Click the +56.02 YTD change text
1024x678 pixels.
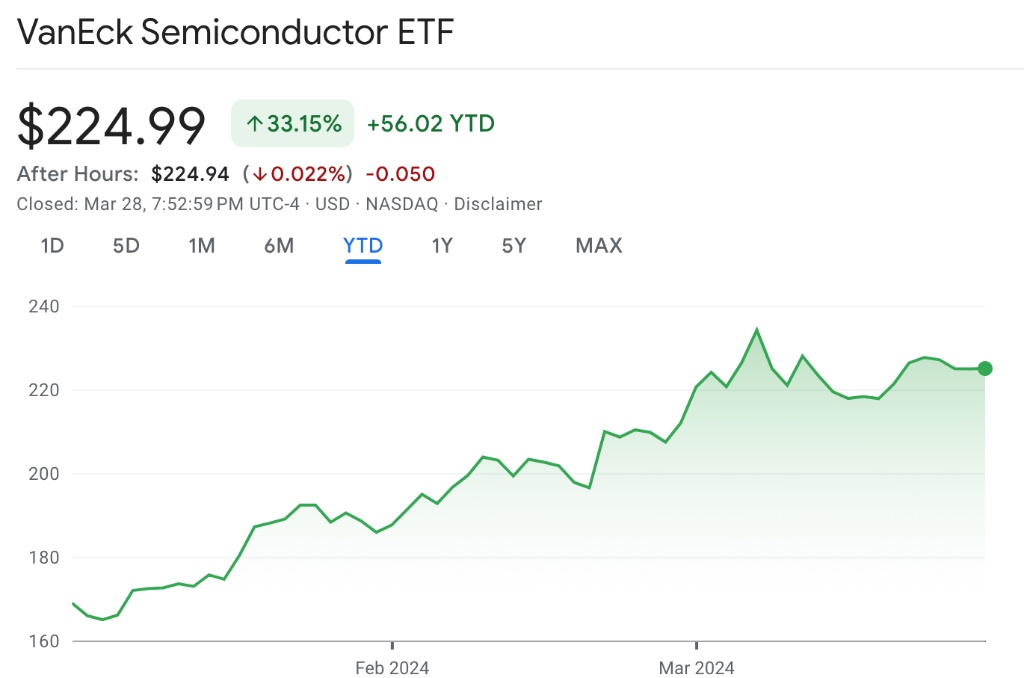coord(431,124)
